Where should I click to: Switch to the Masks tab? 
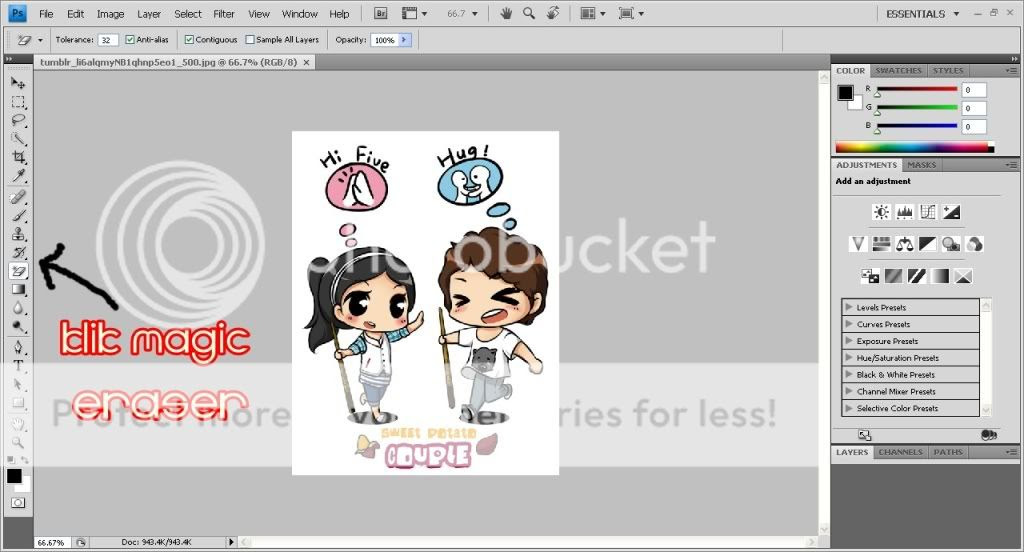(921, 165)
